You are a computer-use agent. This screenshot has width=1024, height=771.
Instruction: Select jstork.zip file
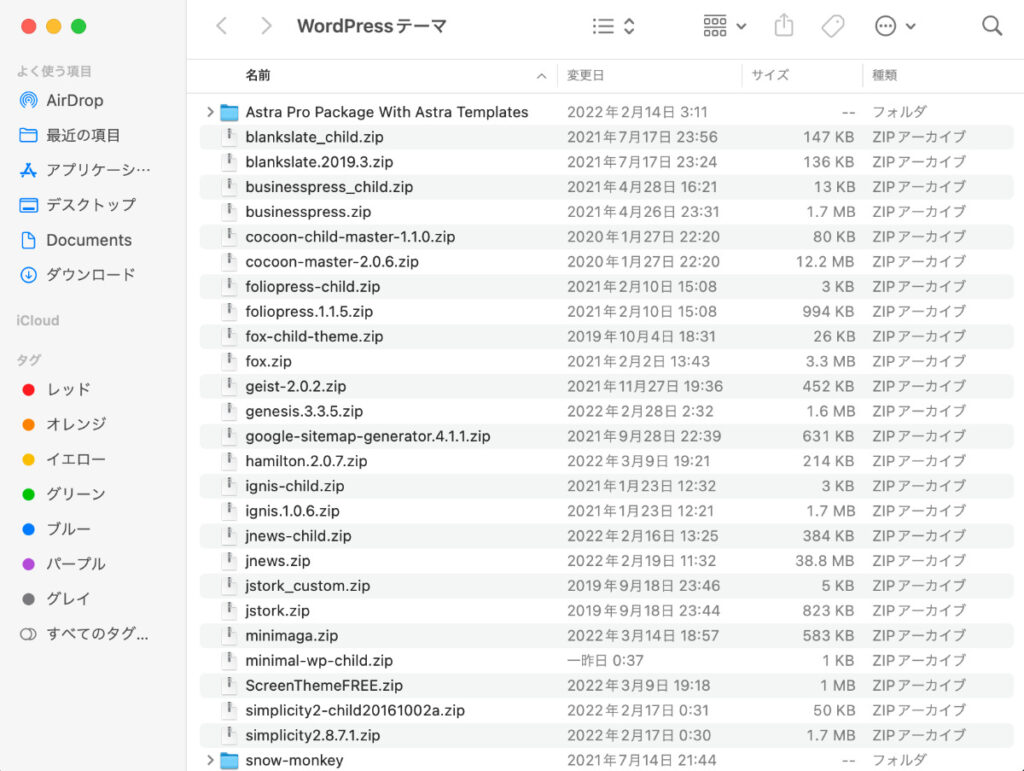pyautogui.click(x=607, y=611)
